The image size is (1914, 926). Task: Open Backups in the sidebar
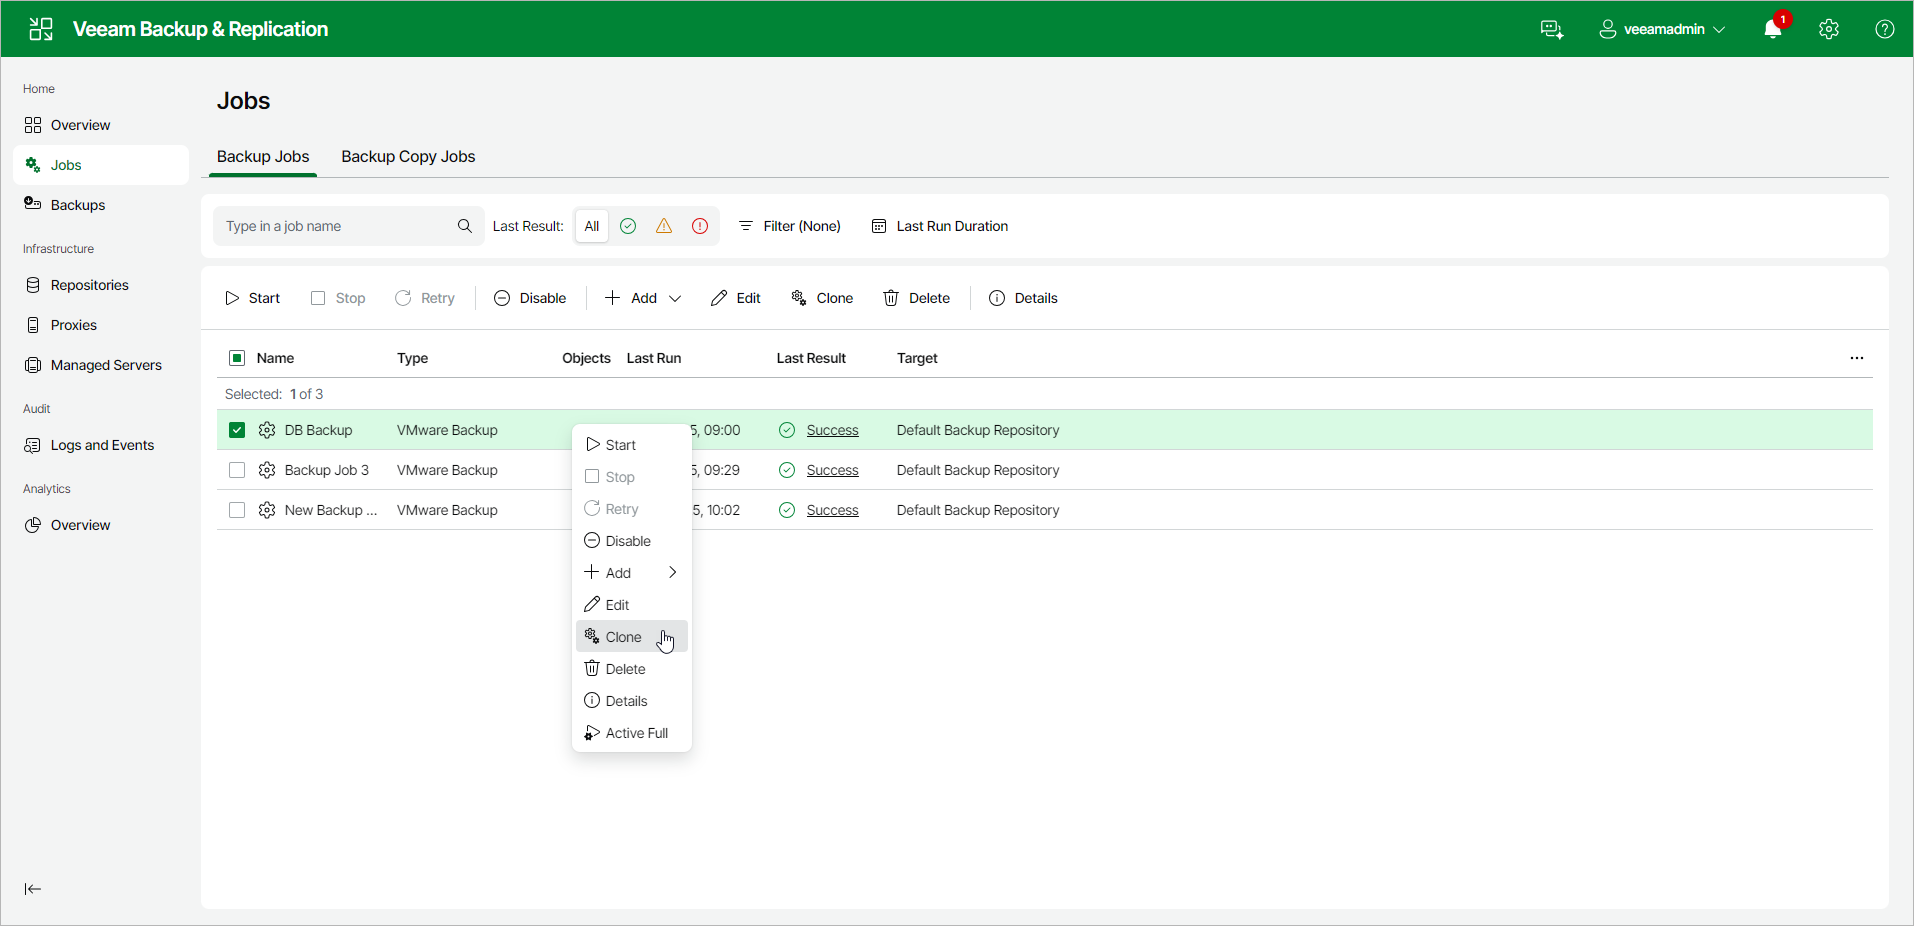[101, 205]
